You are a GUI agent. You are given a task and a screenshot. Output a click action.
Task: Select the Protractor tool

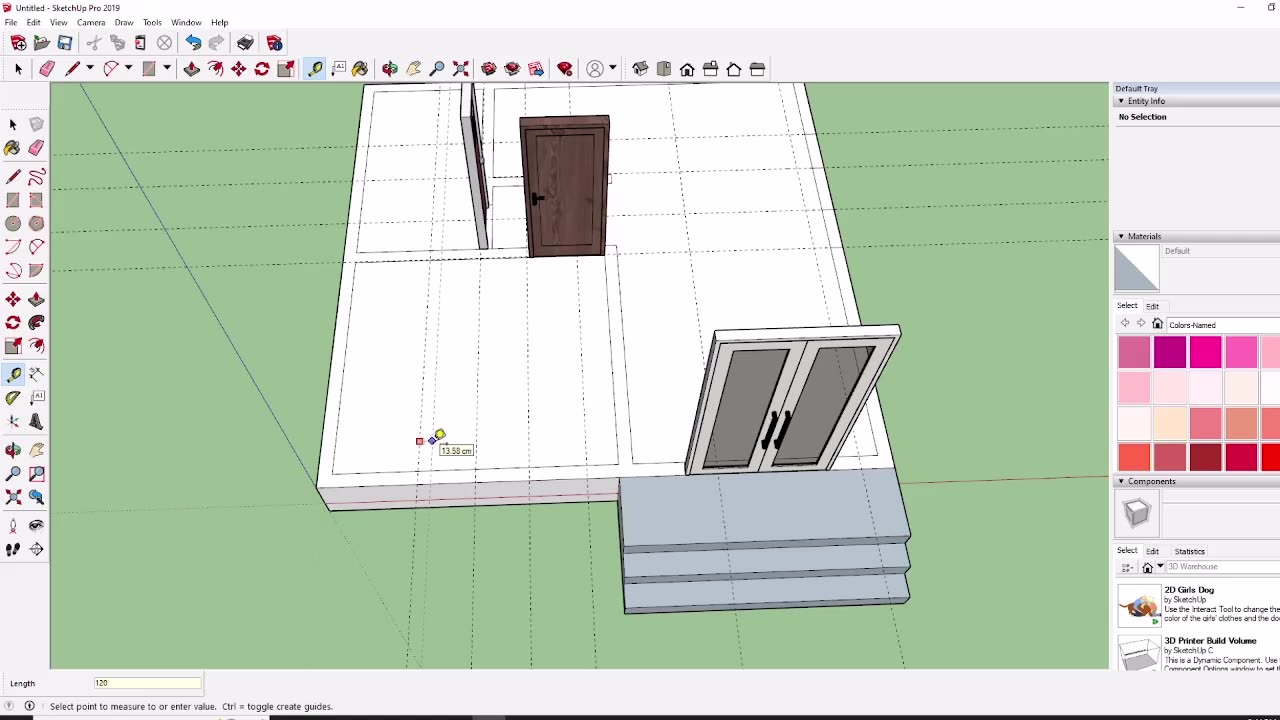pyautogui.click(x=13, y=397)
